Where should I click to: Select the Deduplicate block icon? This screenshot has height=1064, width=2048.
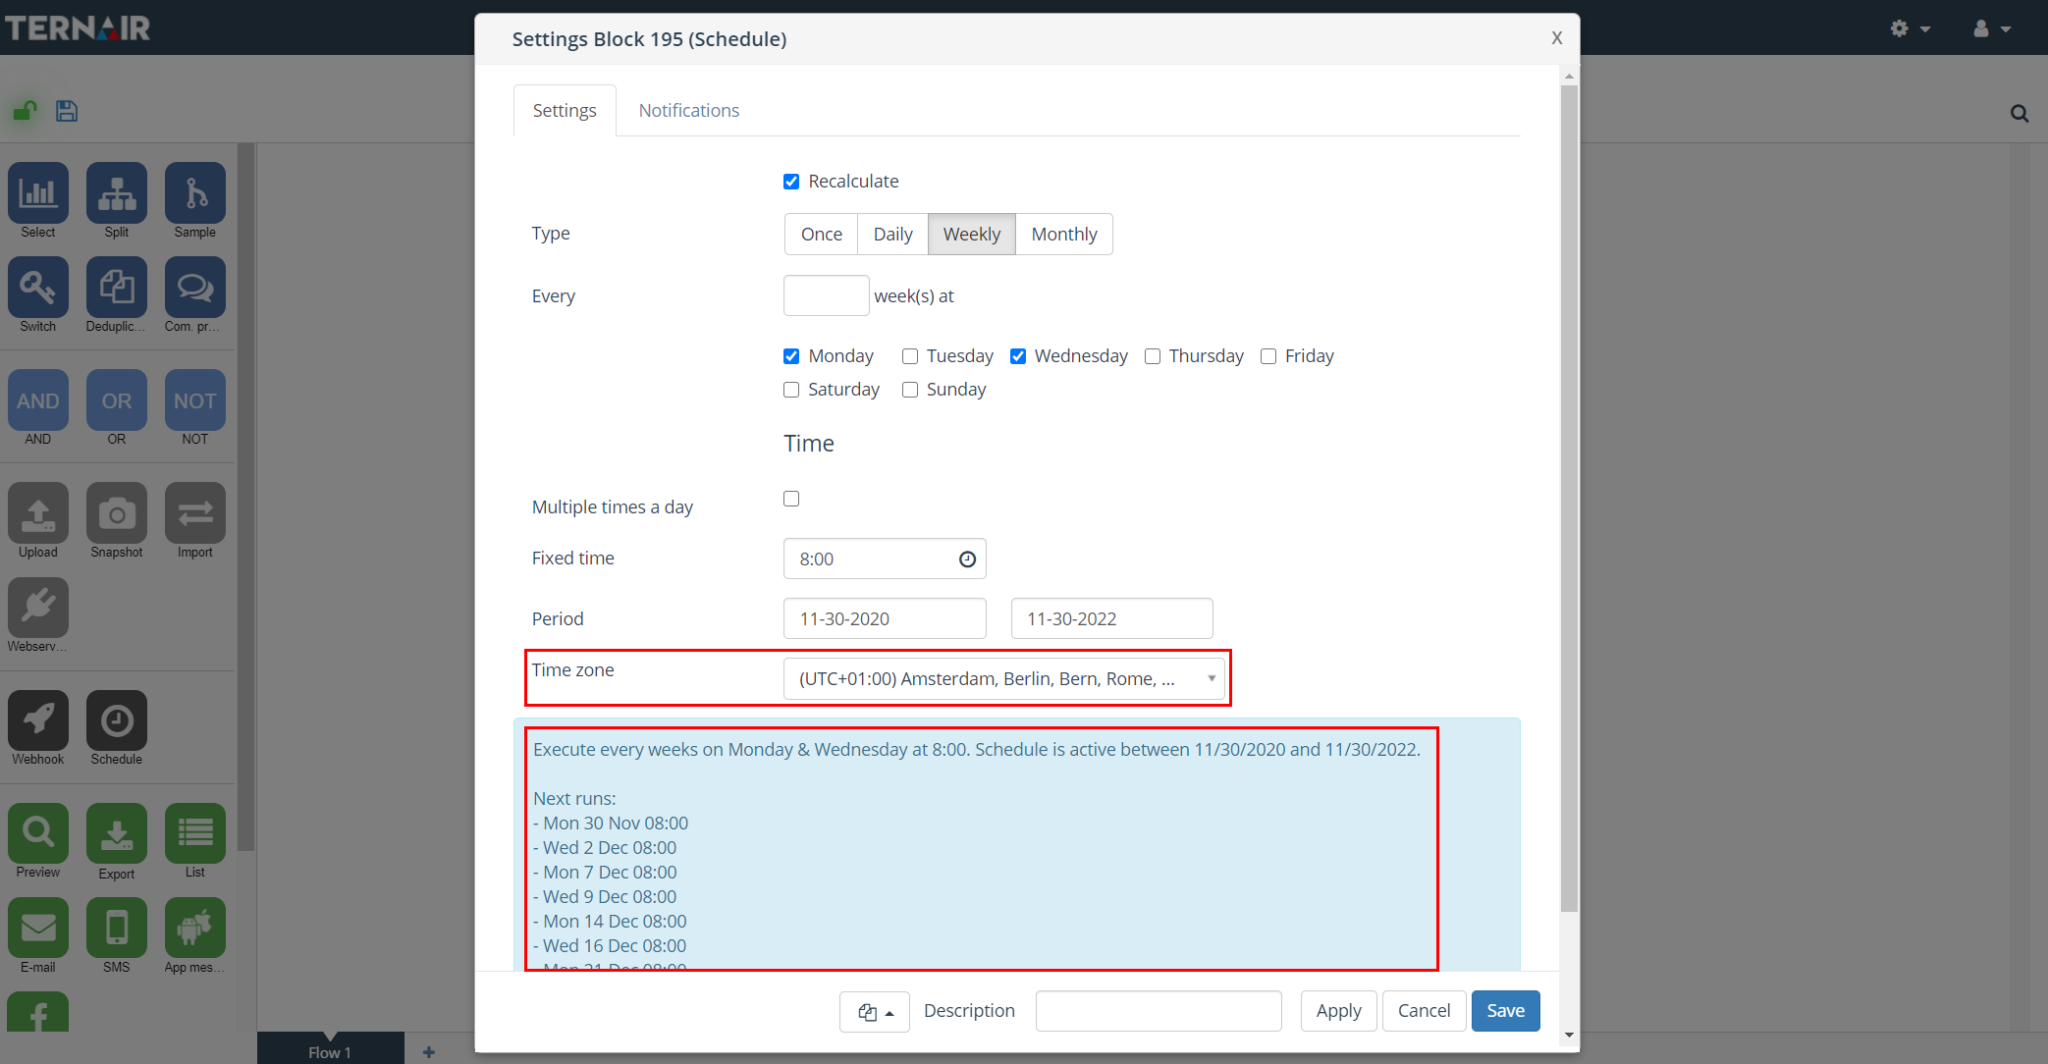(116, 288)
